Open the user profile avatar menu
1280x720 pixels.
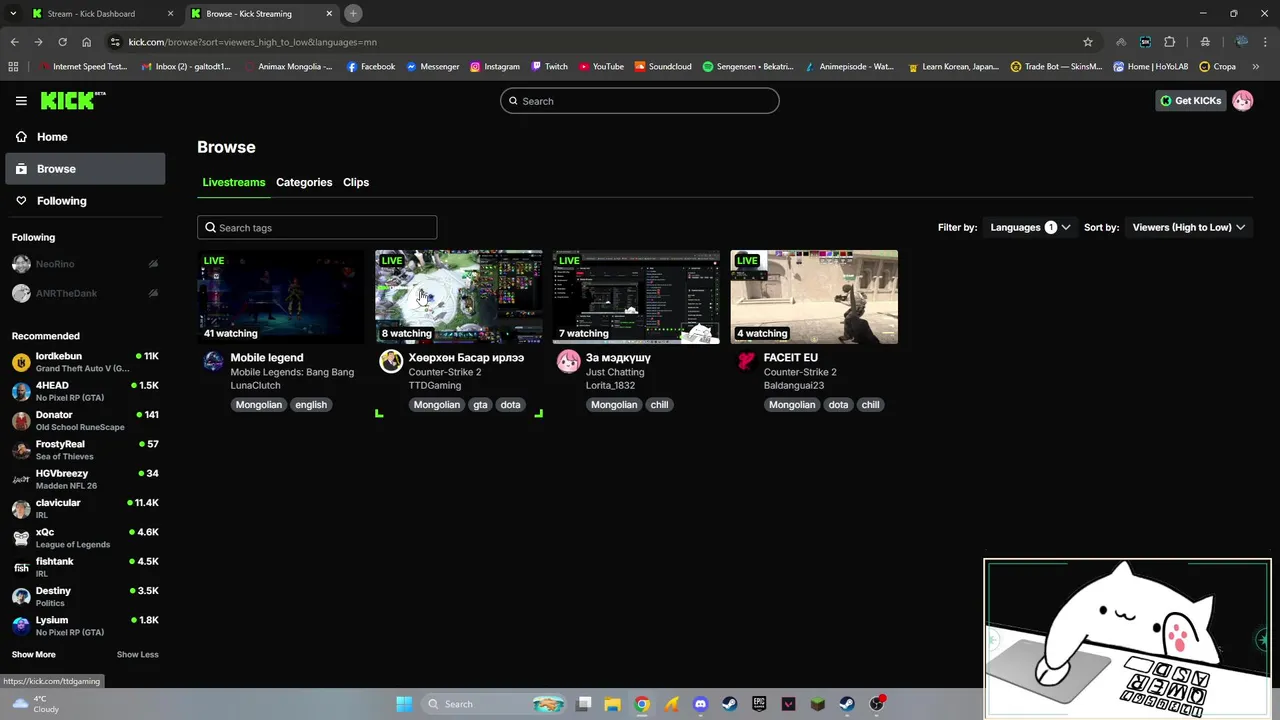click(x=1243, y=101)
